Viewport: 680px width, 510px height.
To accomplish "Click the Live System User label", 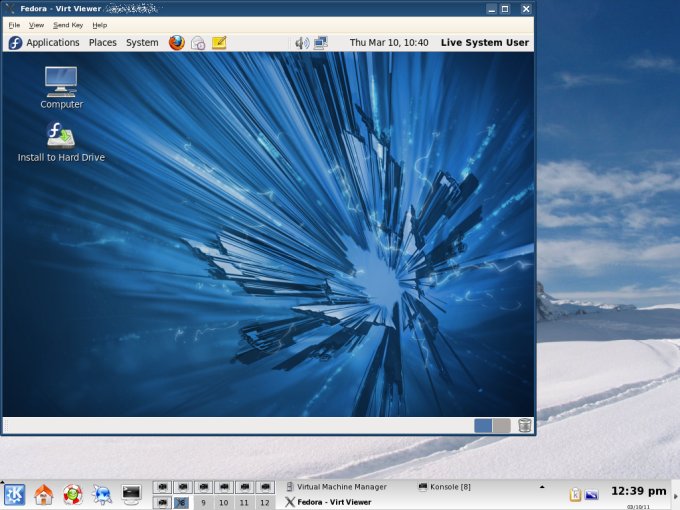I will coord(484,43).
